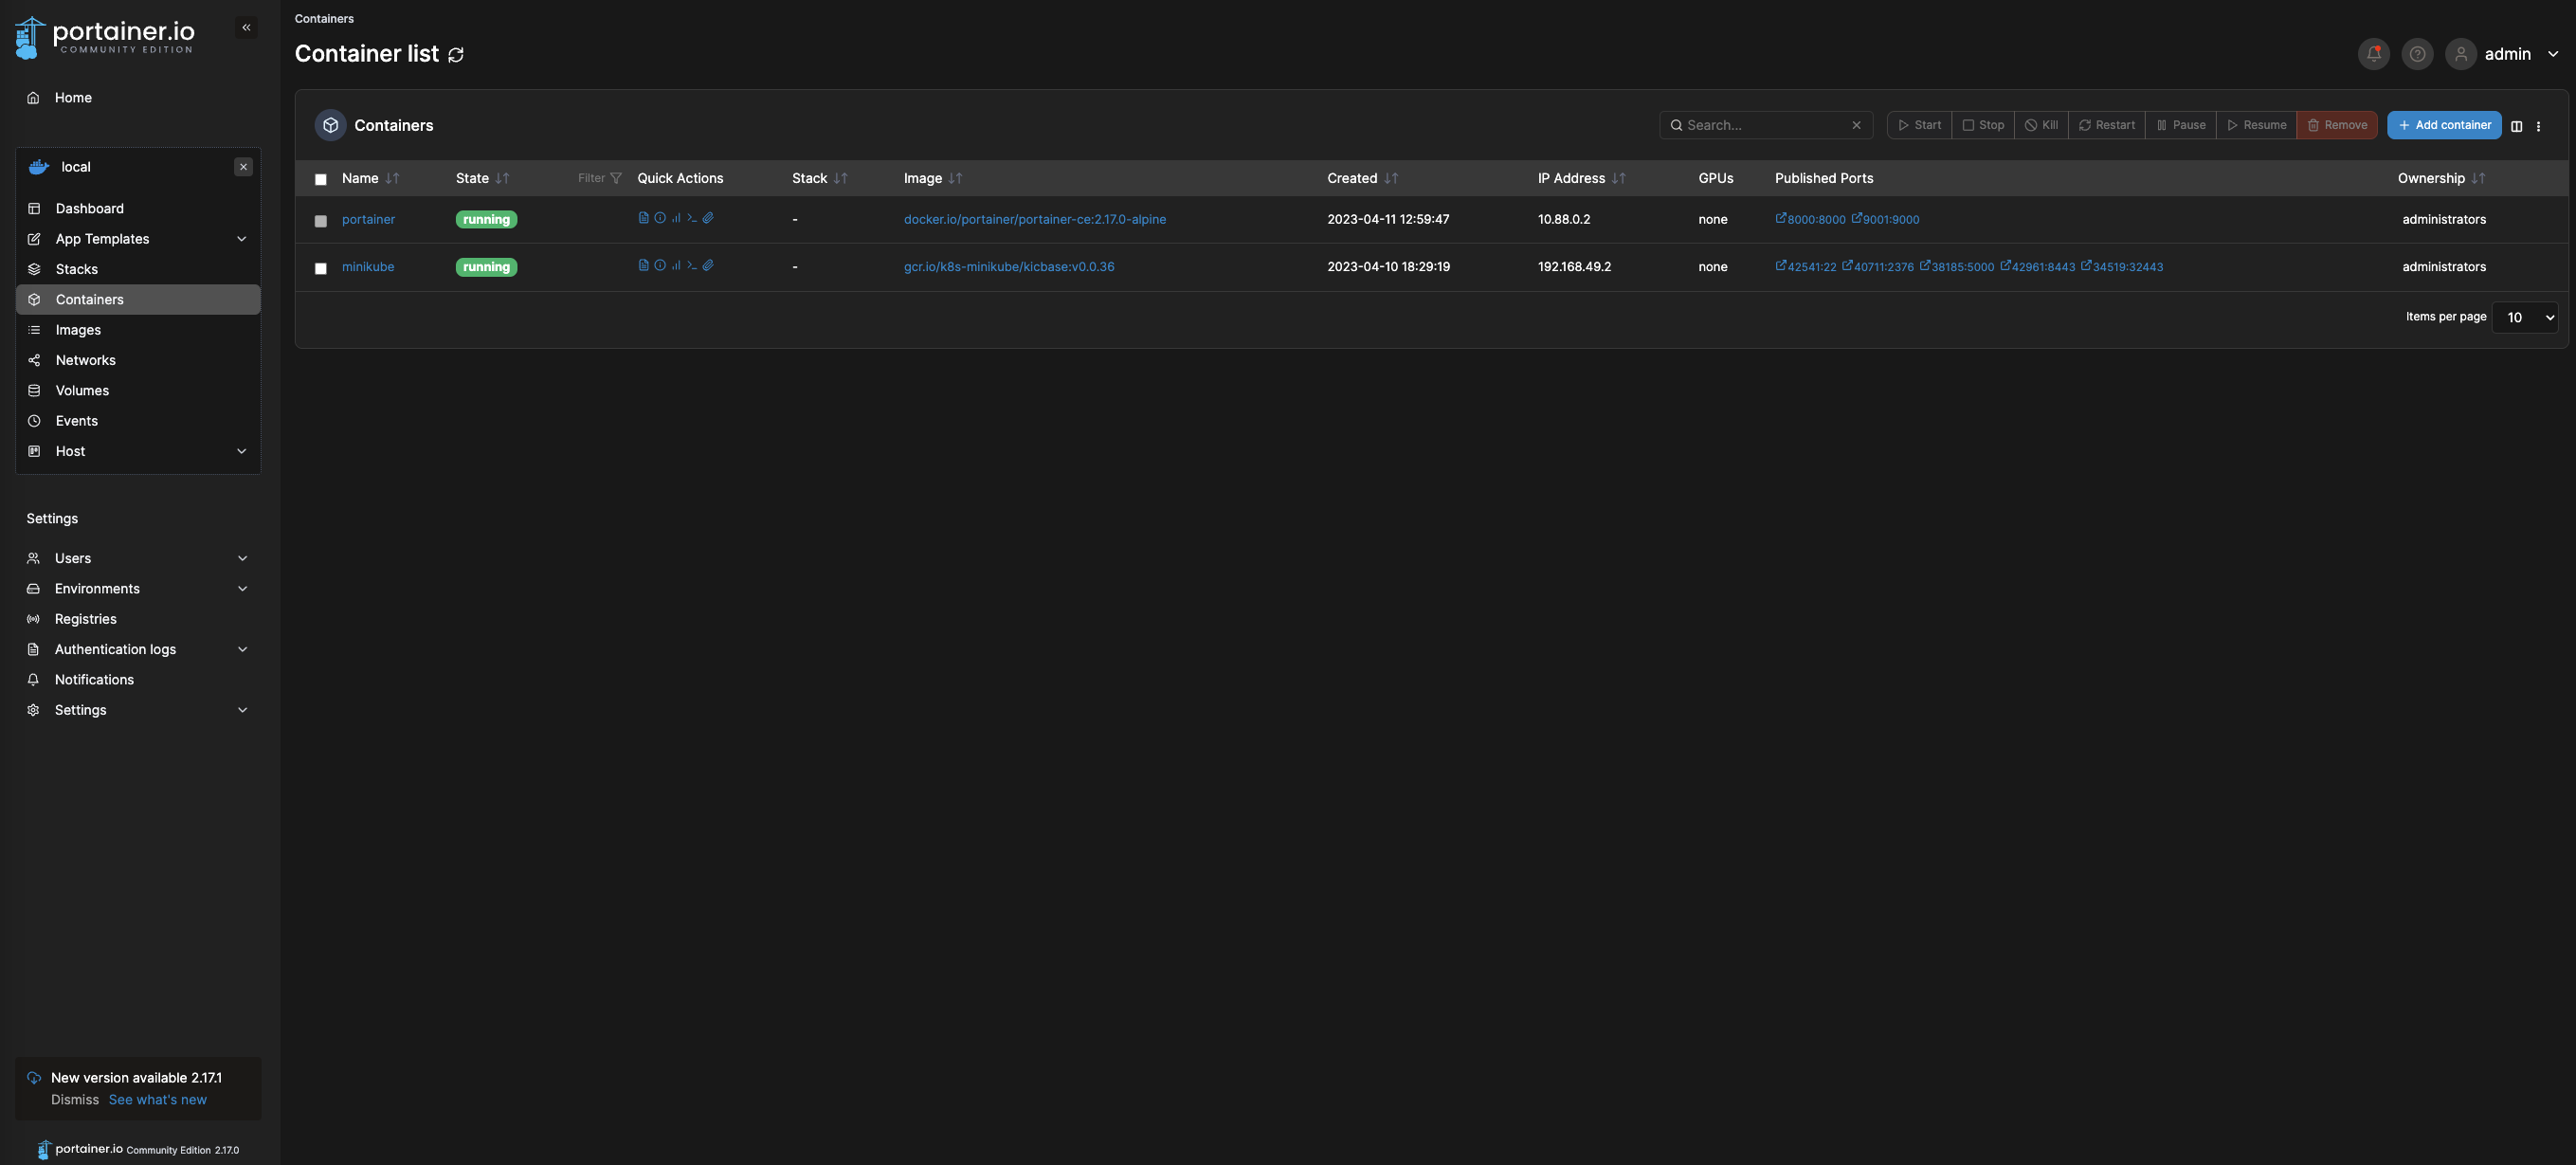
Task: Collapse the sidebar using the double-chevron icon
Action: click(246, 28)
